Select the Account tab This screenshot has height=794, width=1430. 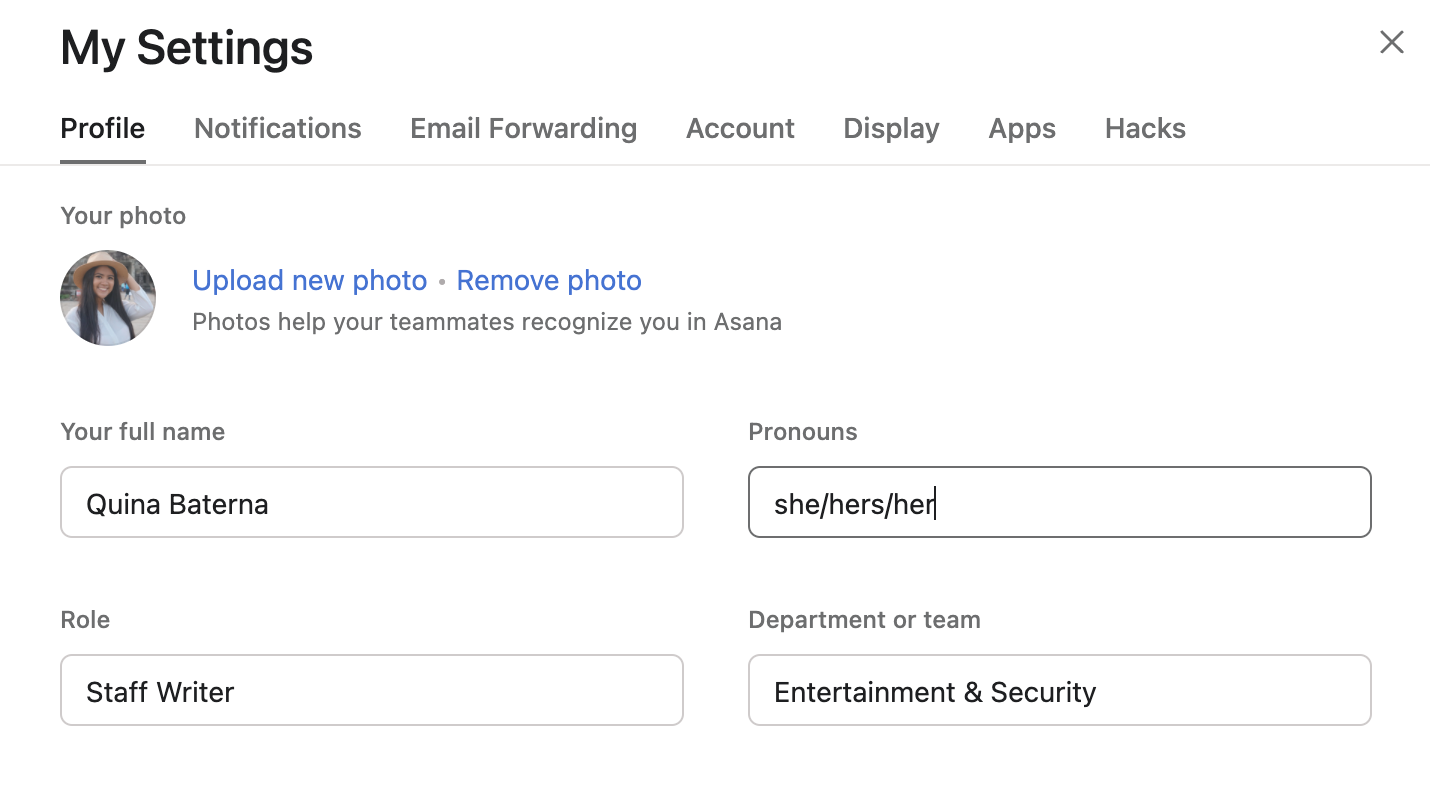[740, 128]
